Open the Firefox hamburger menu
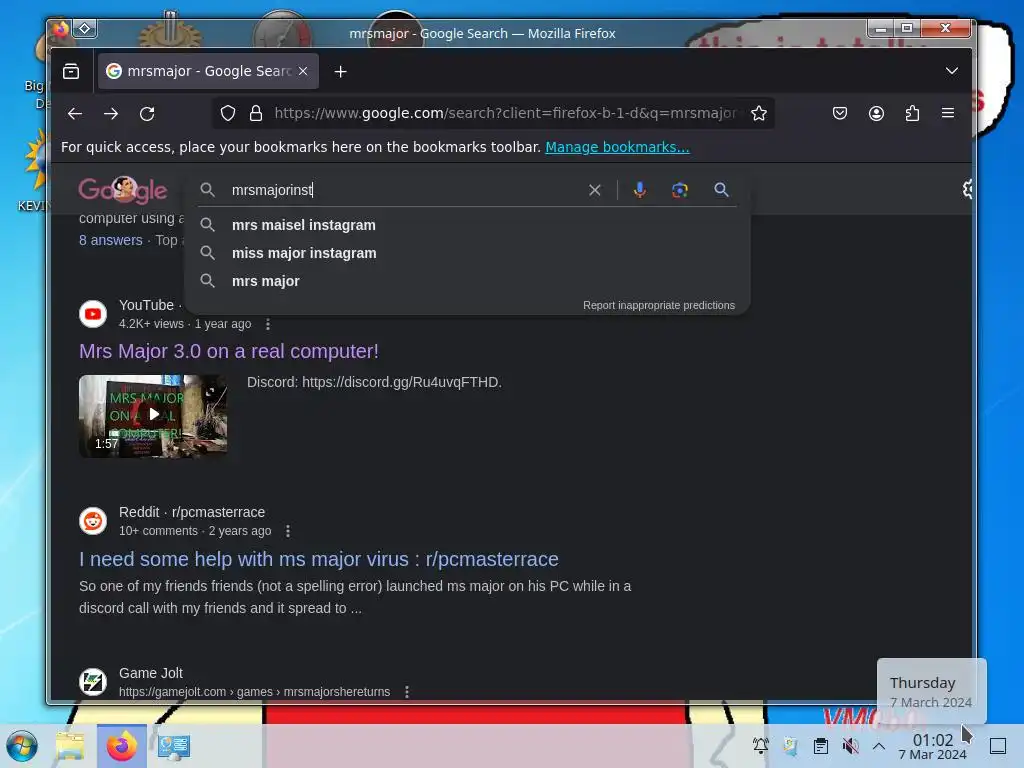The height and width of the screenshot is (768, 1024). 948,113
